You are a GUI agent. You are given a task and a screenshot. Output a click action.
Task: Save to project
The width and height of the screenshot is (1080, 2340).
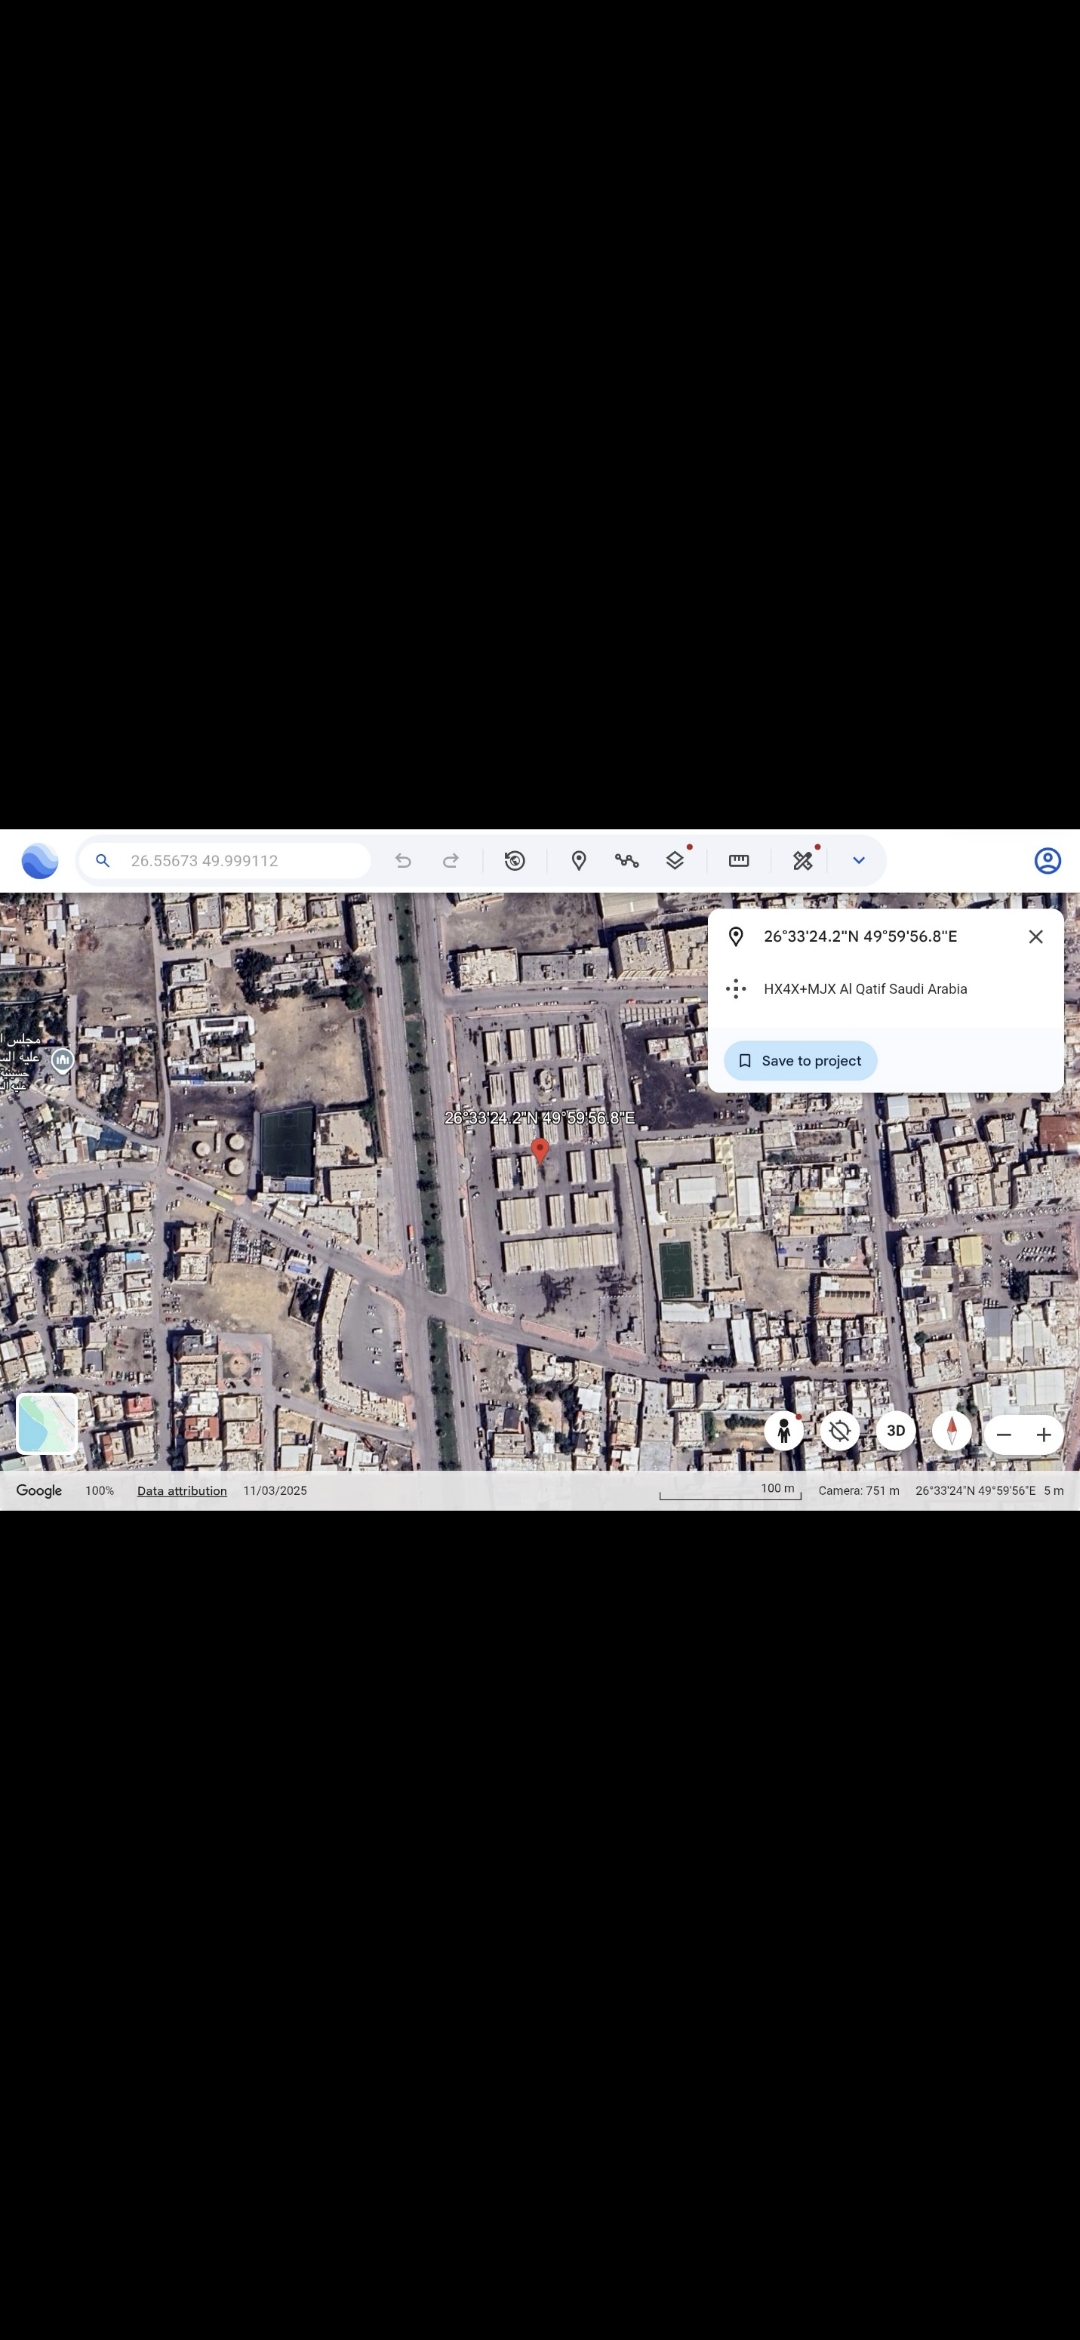(801, 1061)
